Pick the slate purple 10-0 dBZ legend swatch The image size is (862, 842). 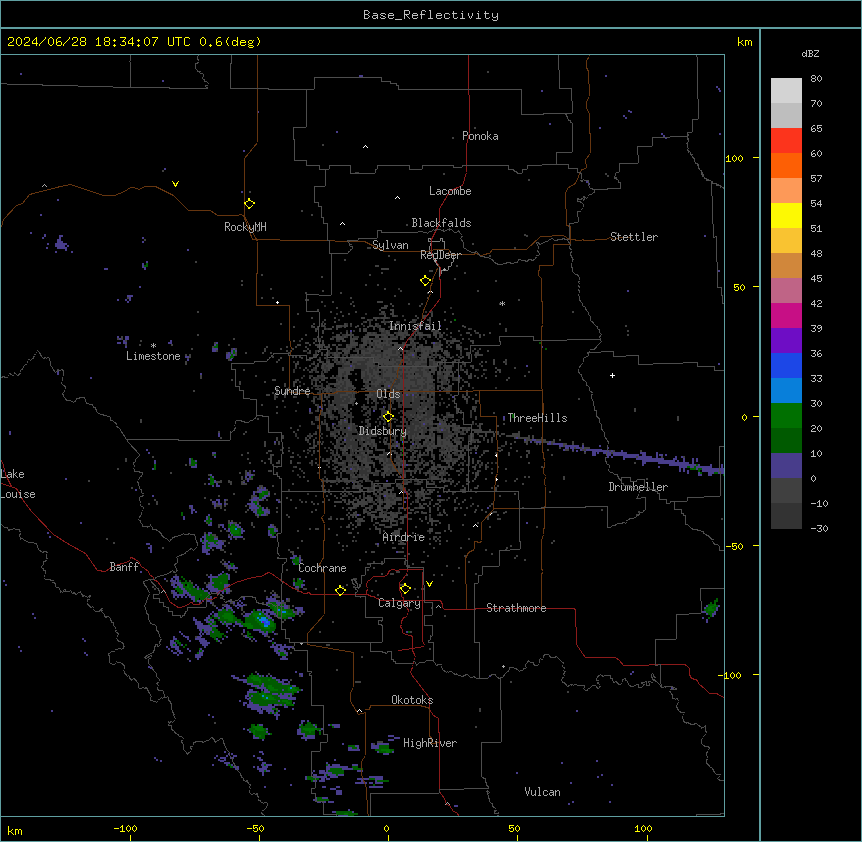[786, 466]
